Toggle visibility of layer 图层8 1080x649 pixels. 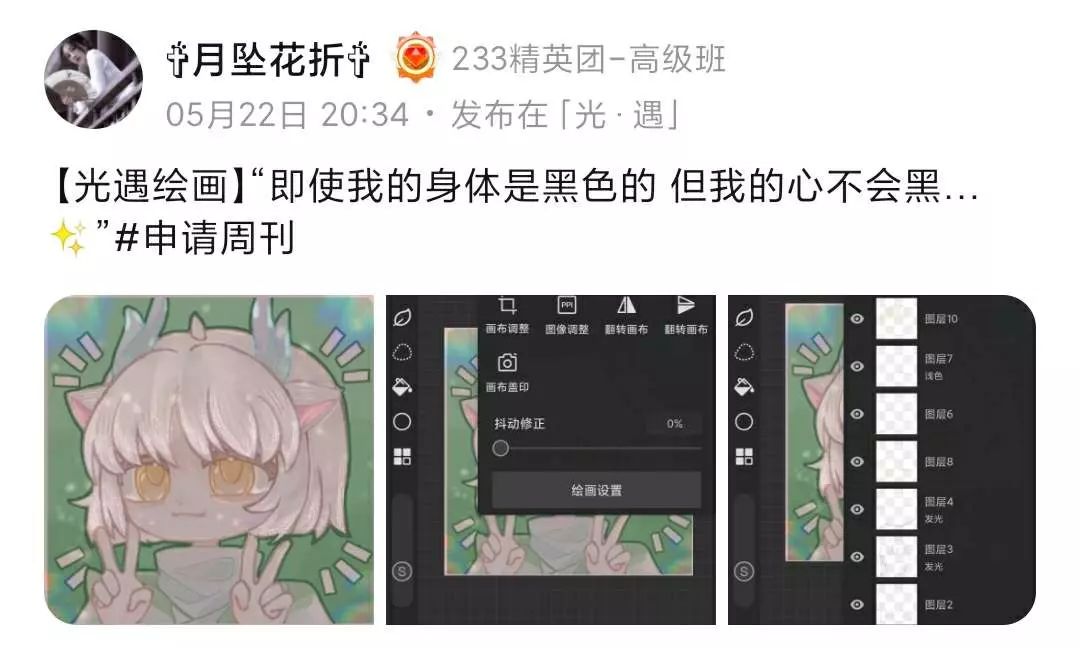pyautogui.click(x=857, y=462)
